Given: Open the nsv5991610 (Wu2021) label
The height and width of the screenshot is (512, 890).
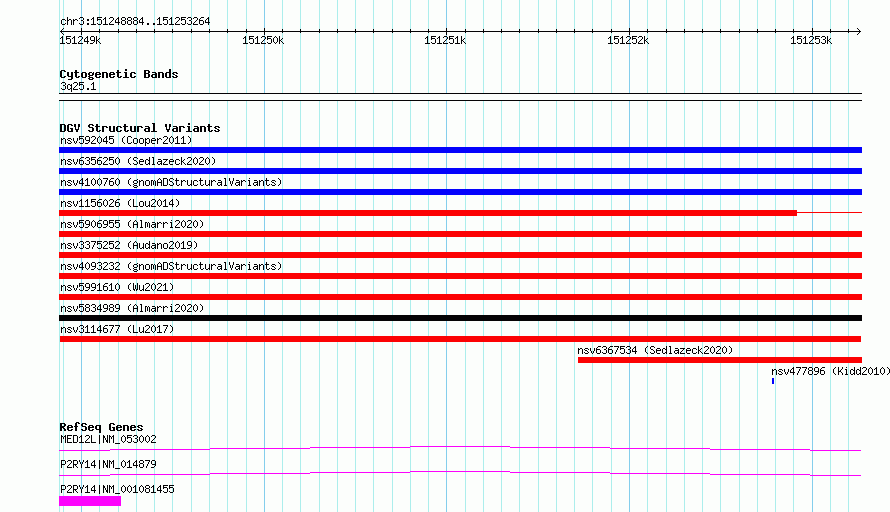Looking at the screenshot, I should [117, 287].
